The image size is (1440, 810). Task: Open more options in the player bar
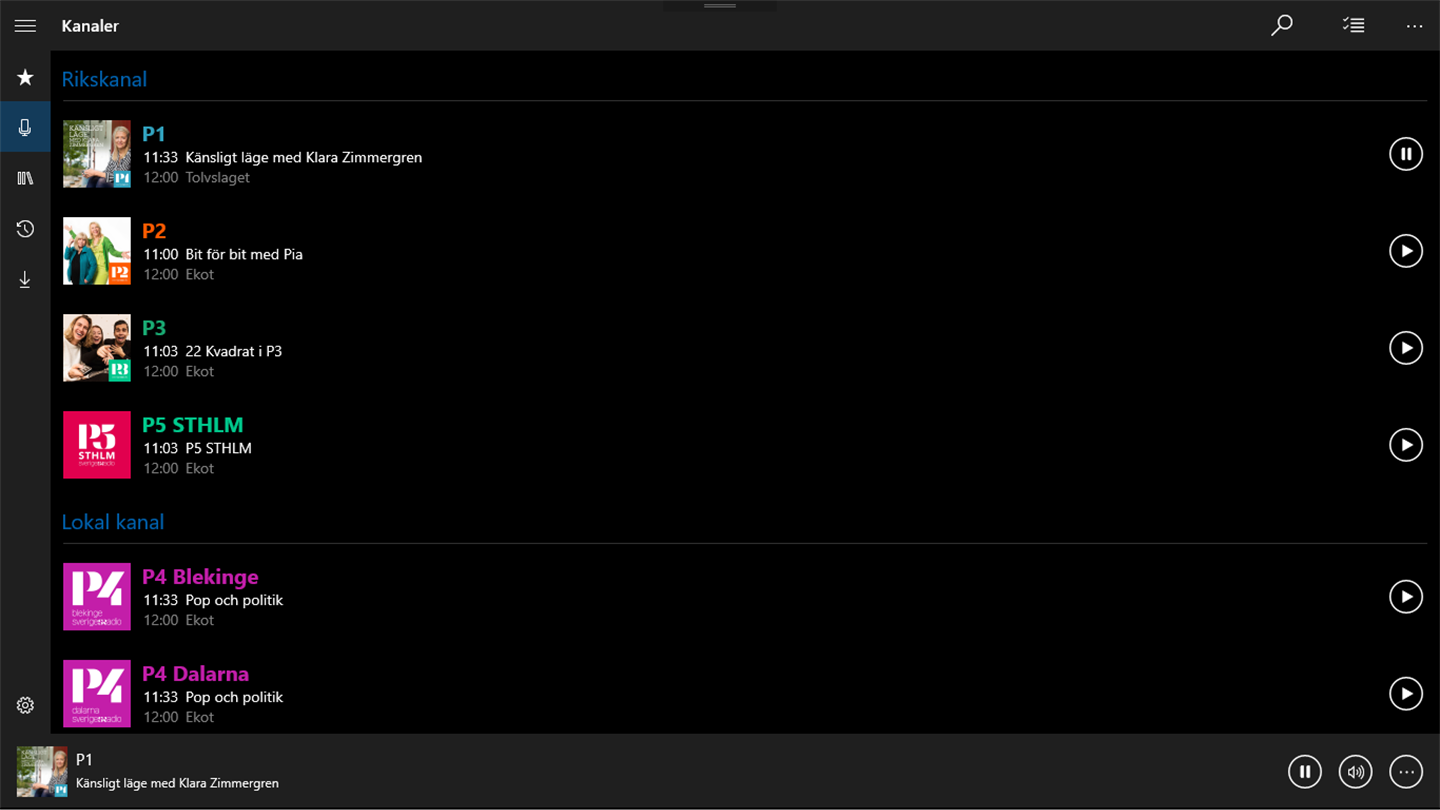coord(1406,772)
